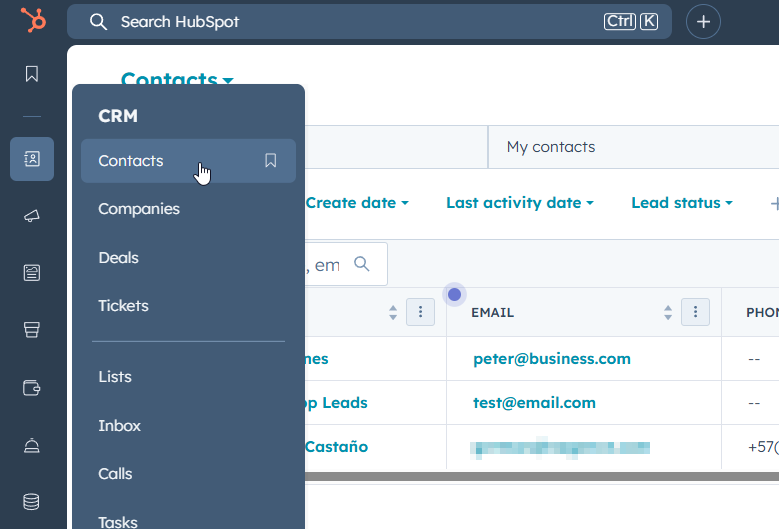Open the wallet sidebar icon

(32, 387)
